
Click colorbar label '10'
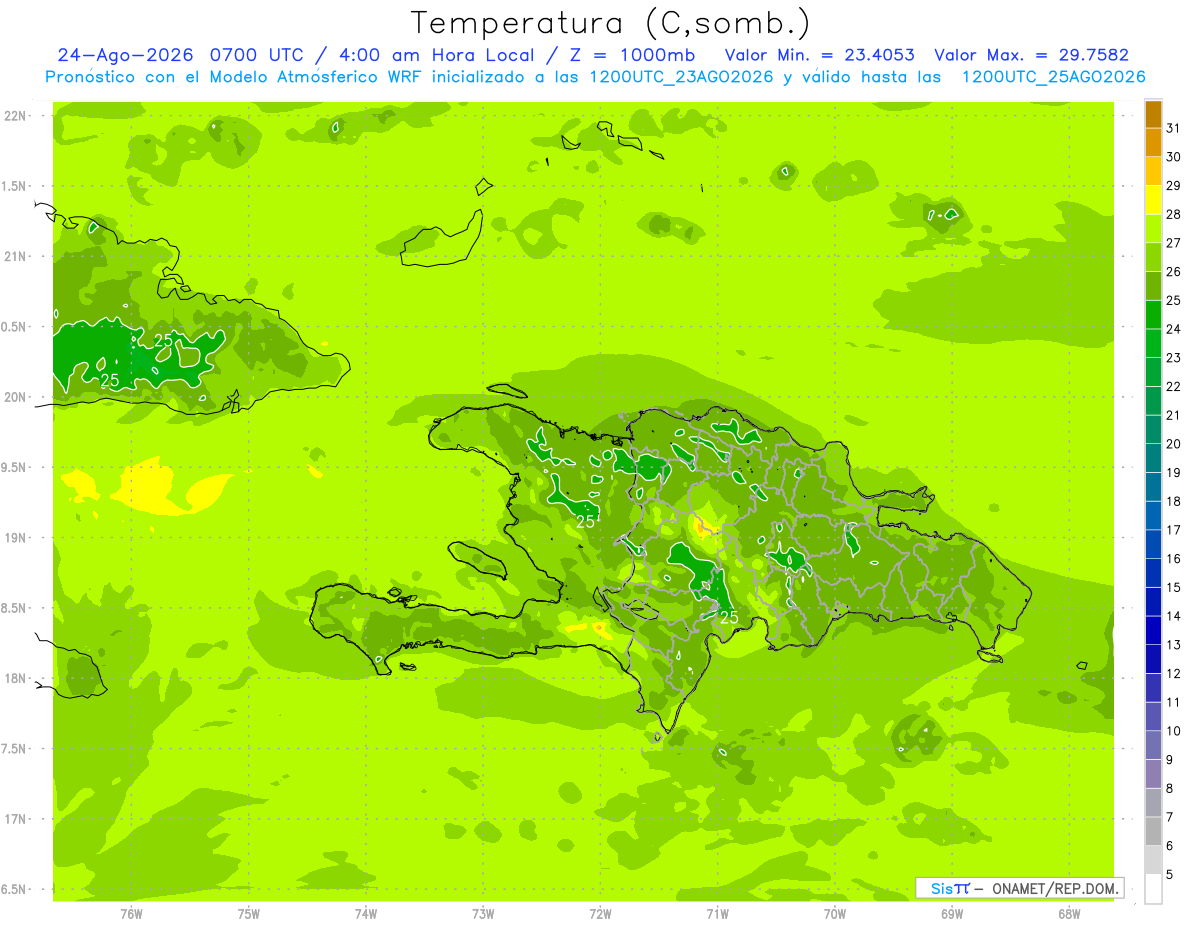1174,731
